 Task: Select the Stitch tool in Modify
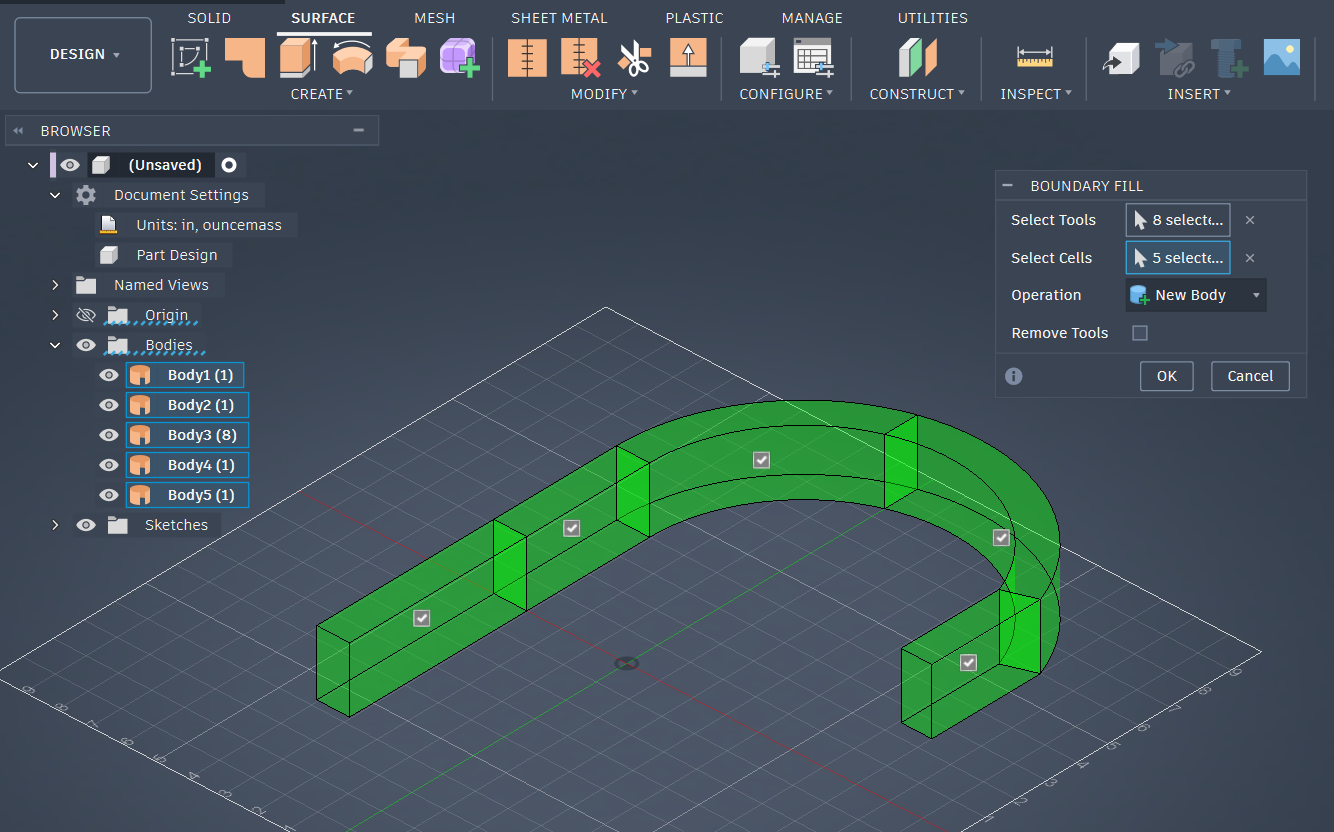tap(527, 57)
